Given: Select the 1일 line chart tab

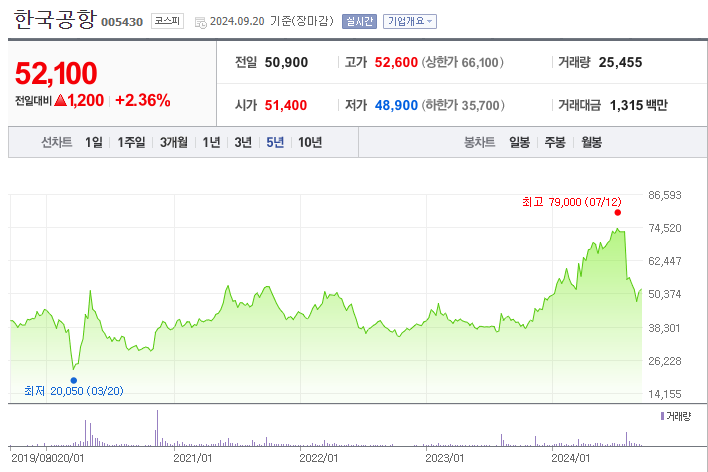Looking at the screenshot, I should click(x=94, y=142).
